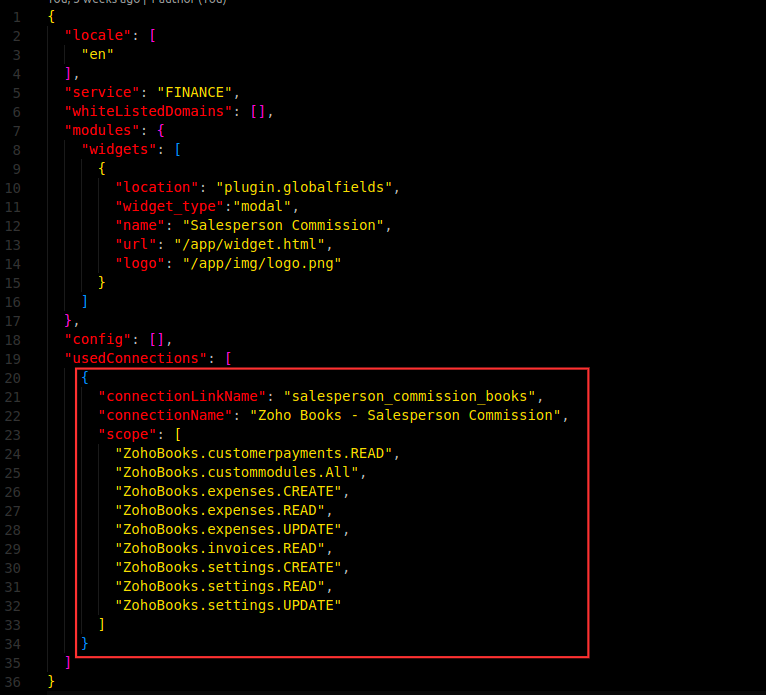The width and height of the screenshot is (766, 695).
Task: Click the closing brace on line 36
Action: point(51,681)
